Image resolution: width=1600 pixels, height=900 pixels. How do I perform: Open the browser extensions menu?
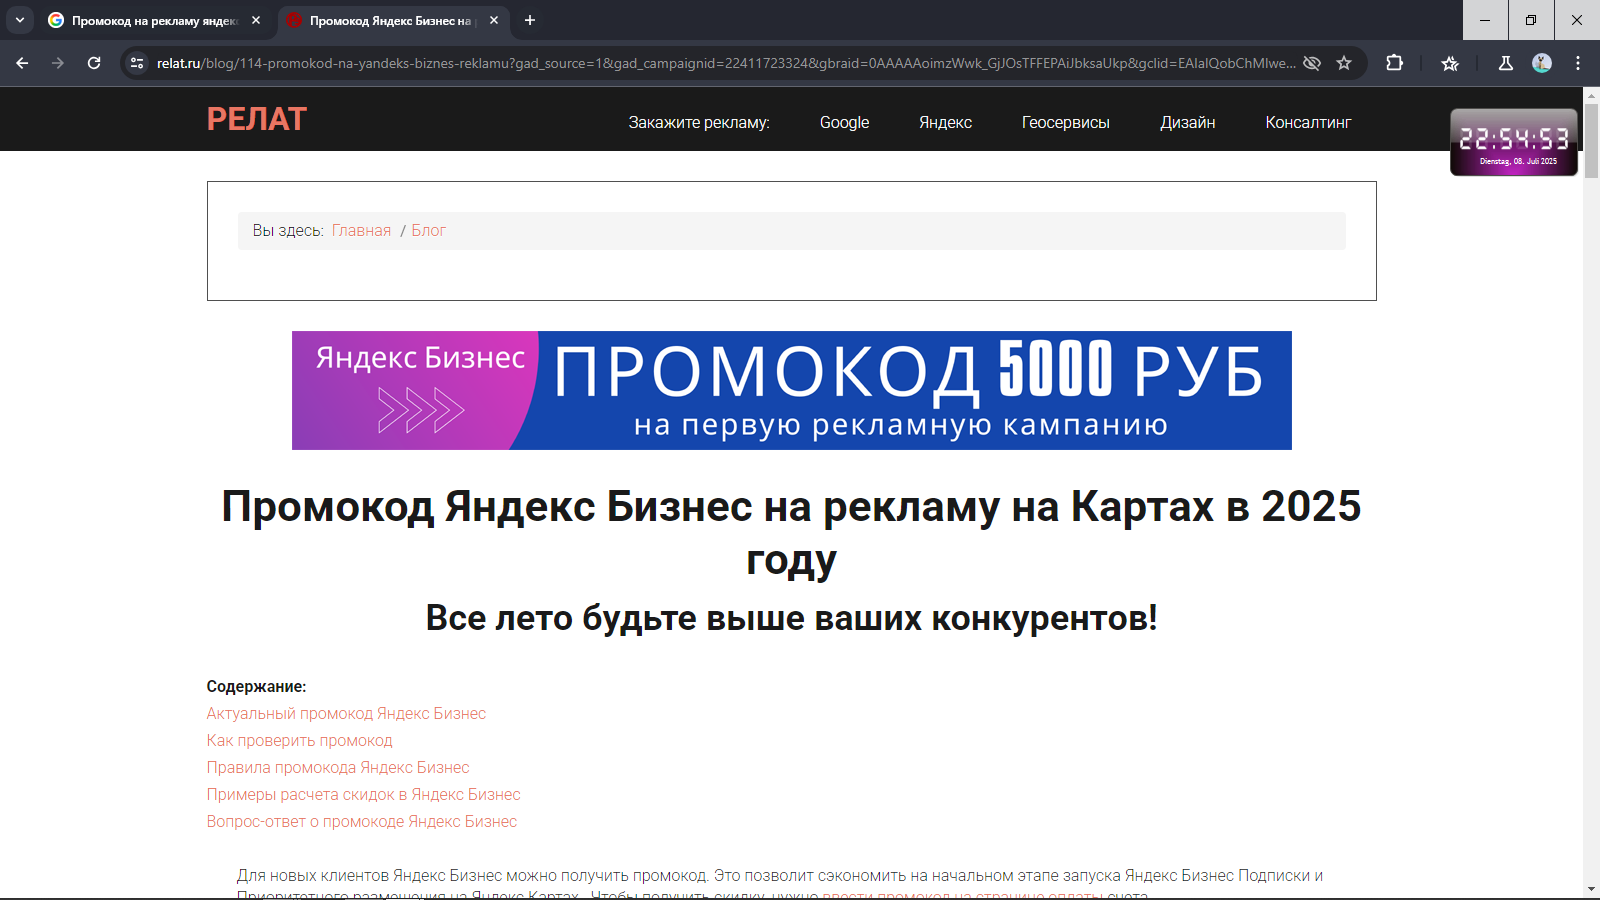(1394, 63)
